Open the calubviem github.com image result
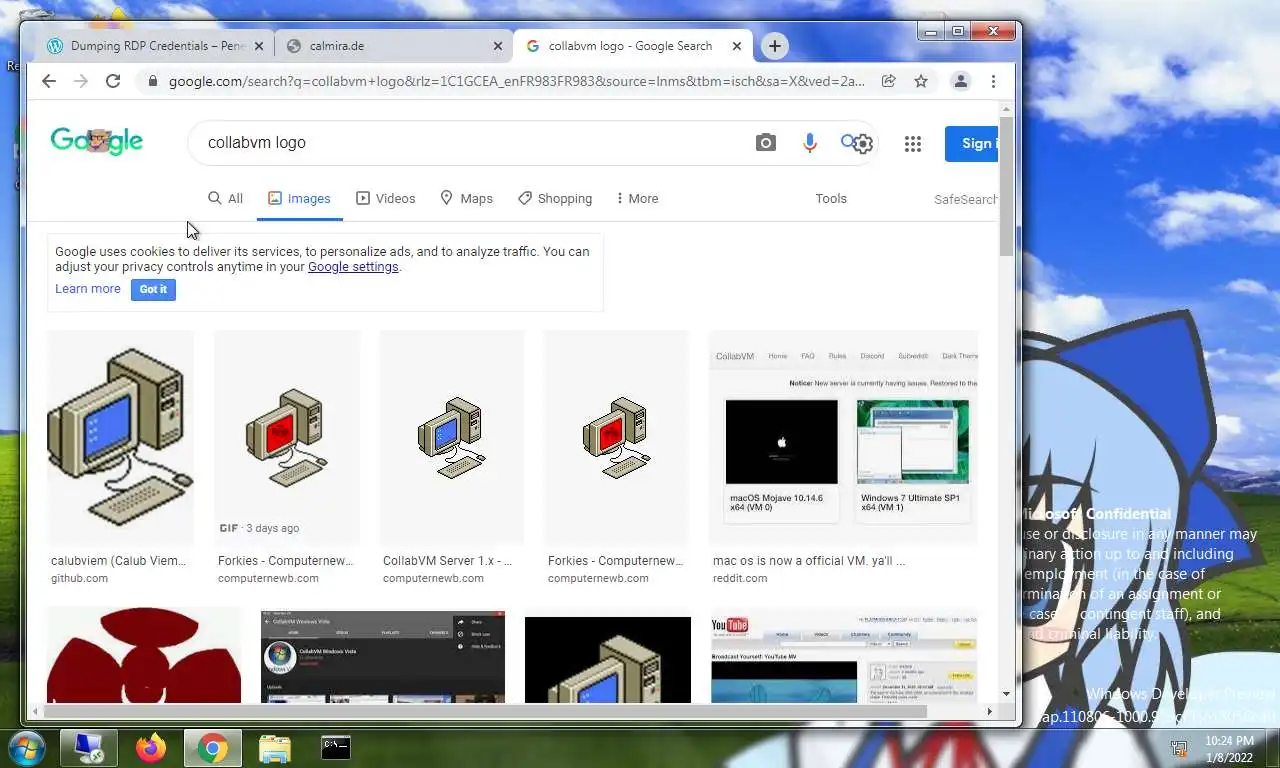Viewport: 1280px width, 768px height. [121, 437]
